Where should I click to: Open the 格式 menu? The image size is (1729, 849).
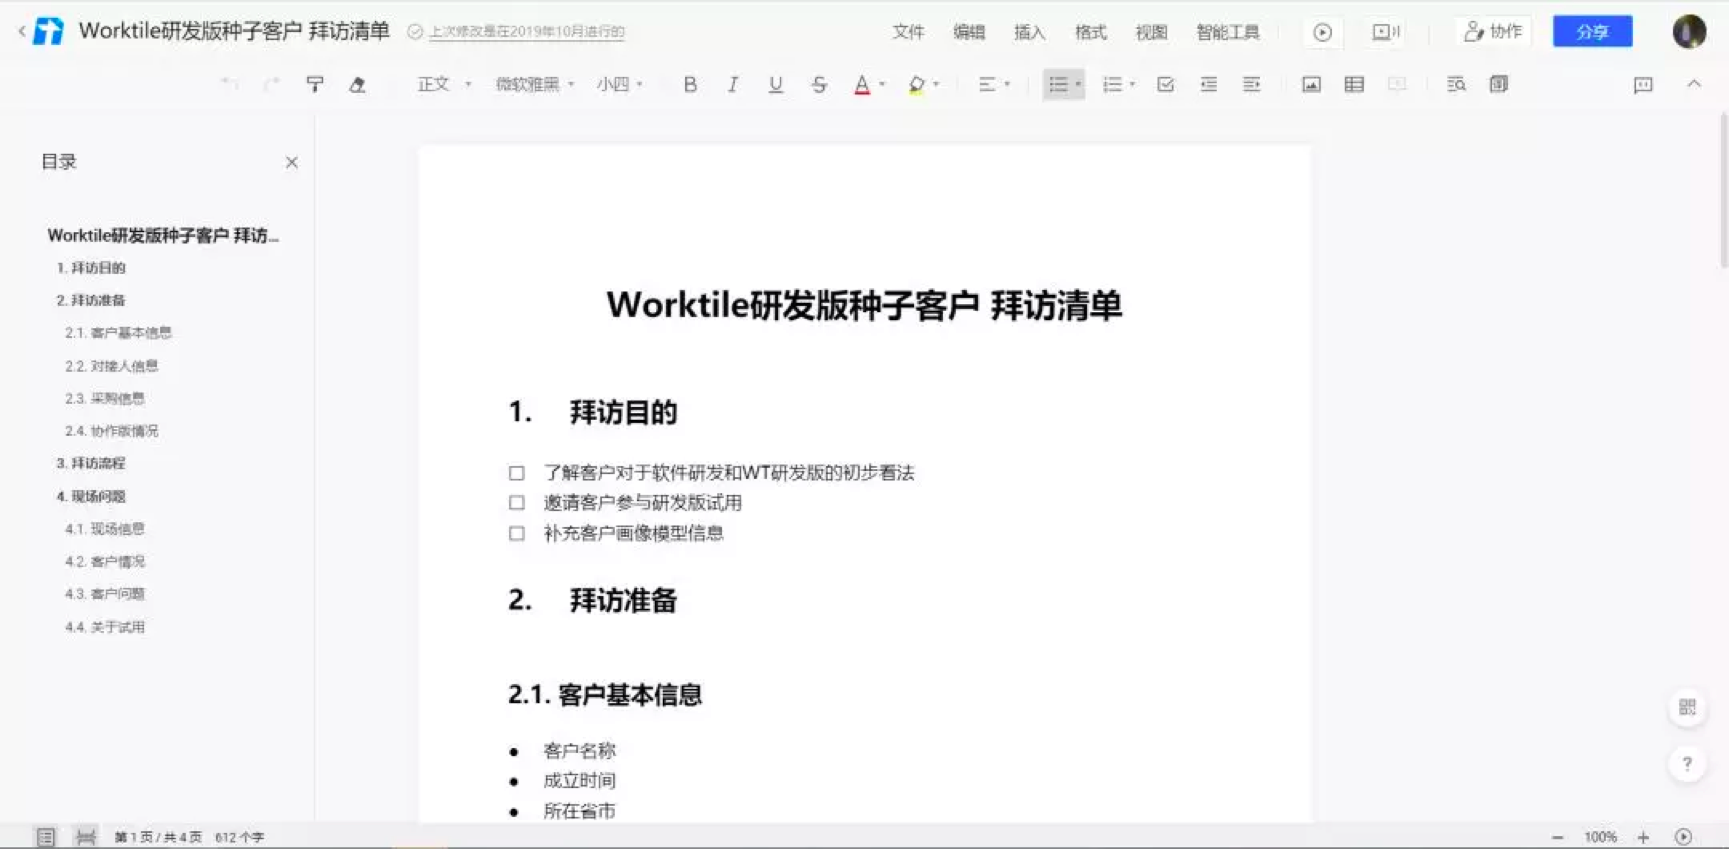(1091, 32)
